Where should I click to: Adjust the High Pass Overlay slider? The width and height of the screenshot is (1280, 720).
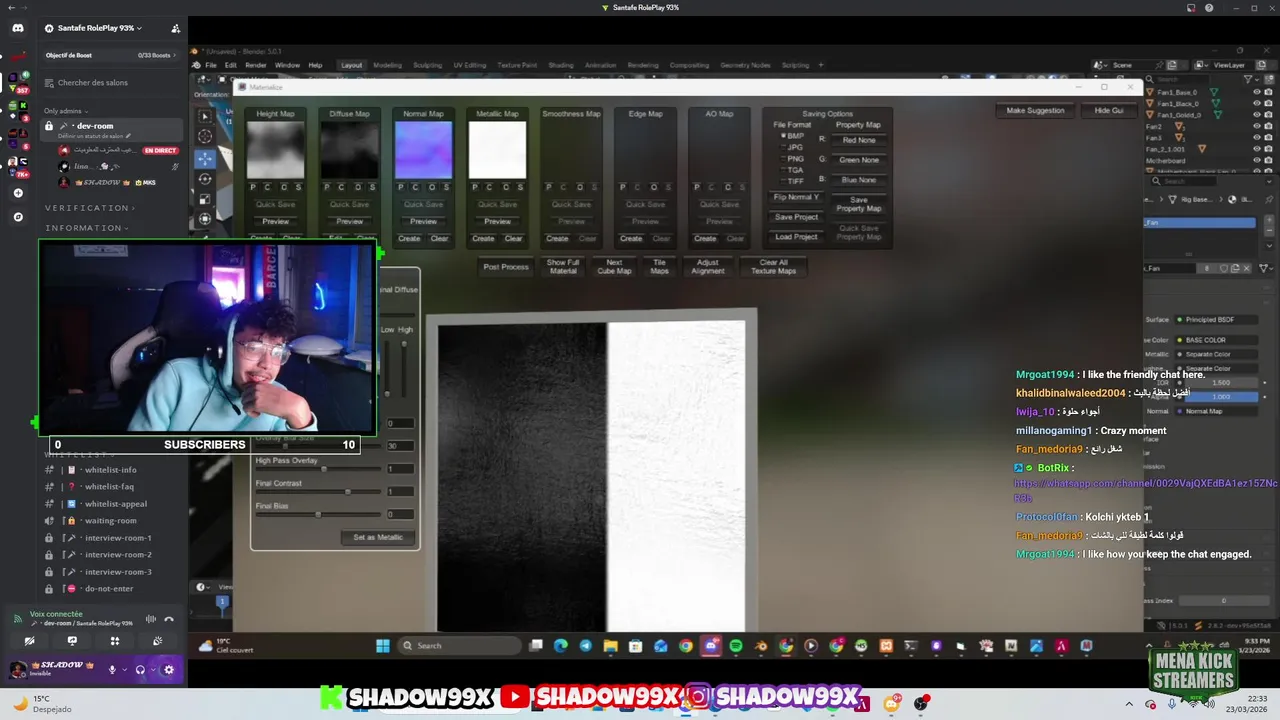[318, 469]
